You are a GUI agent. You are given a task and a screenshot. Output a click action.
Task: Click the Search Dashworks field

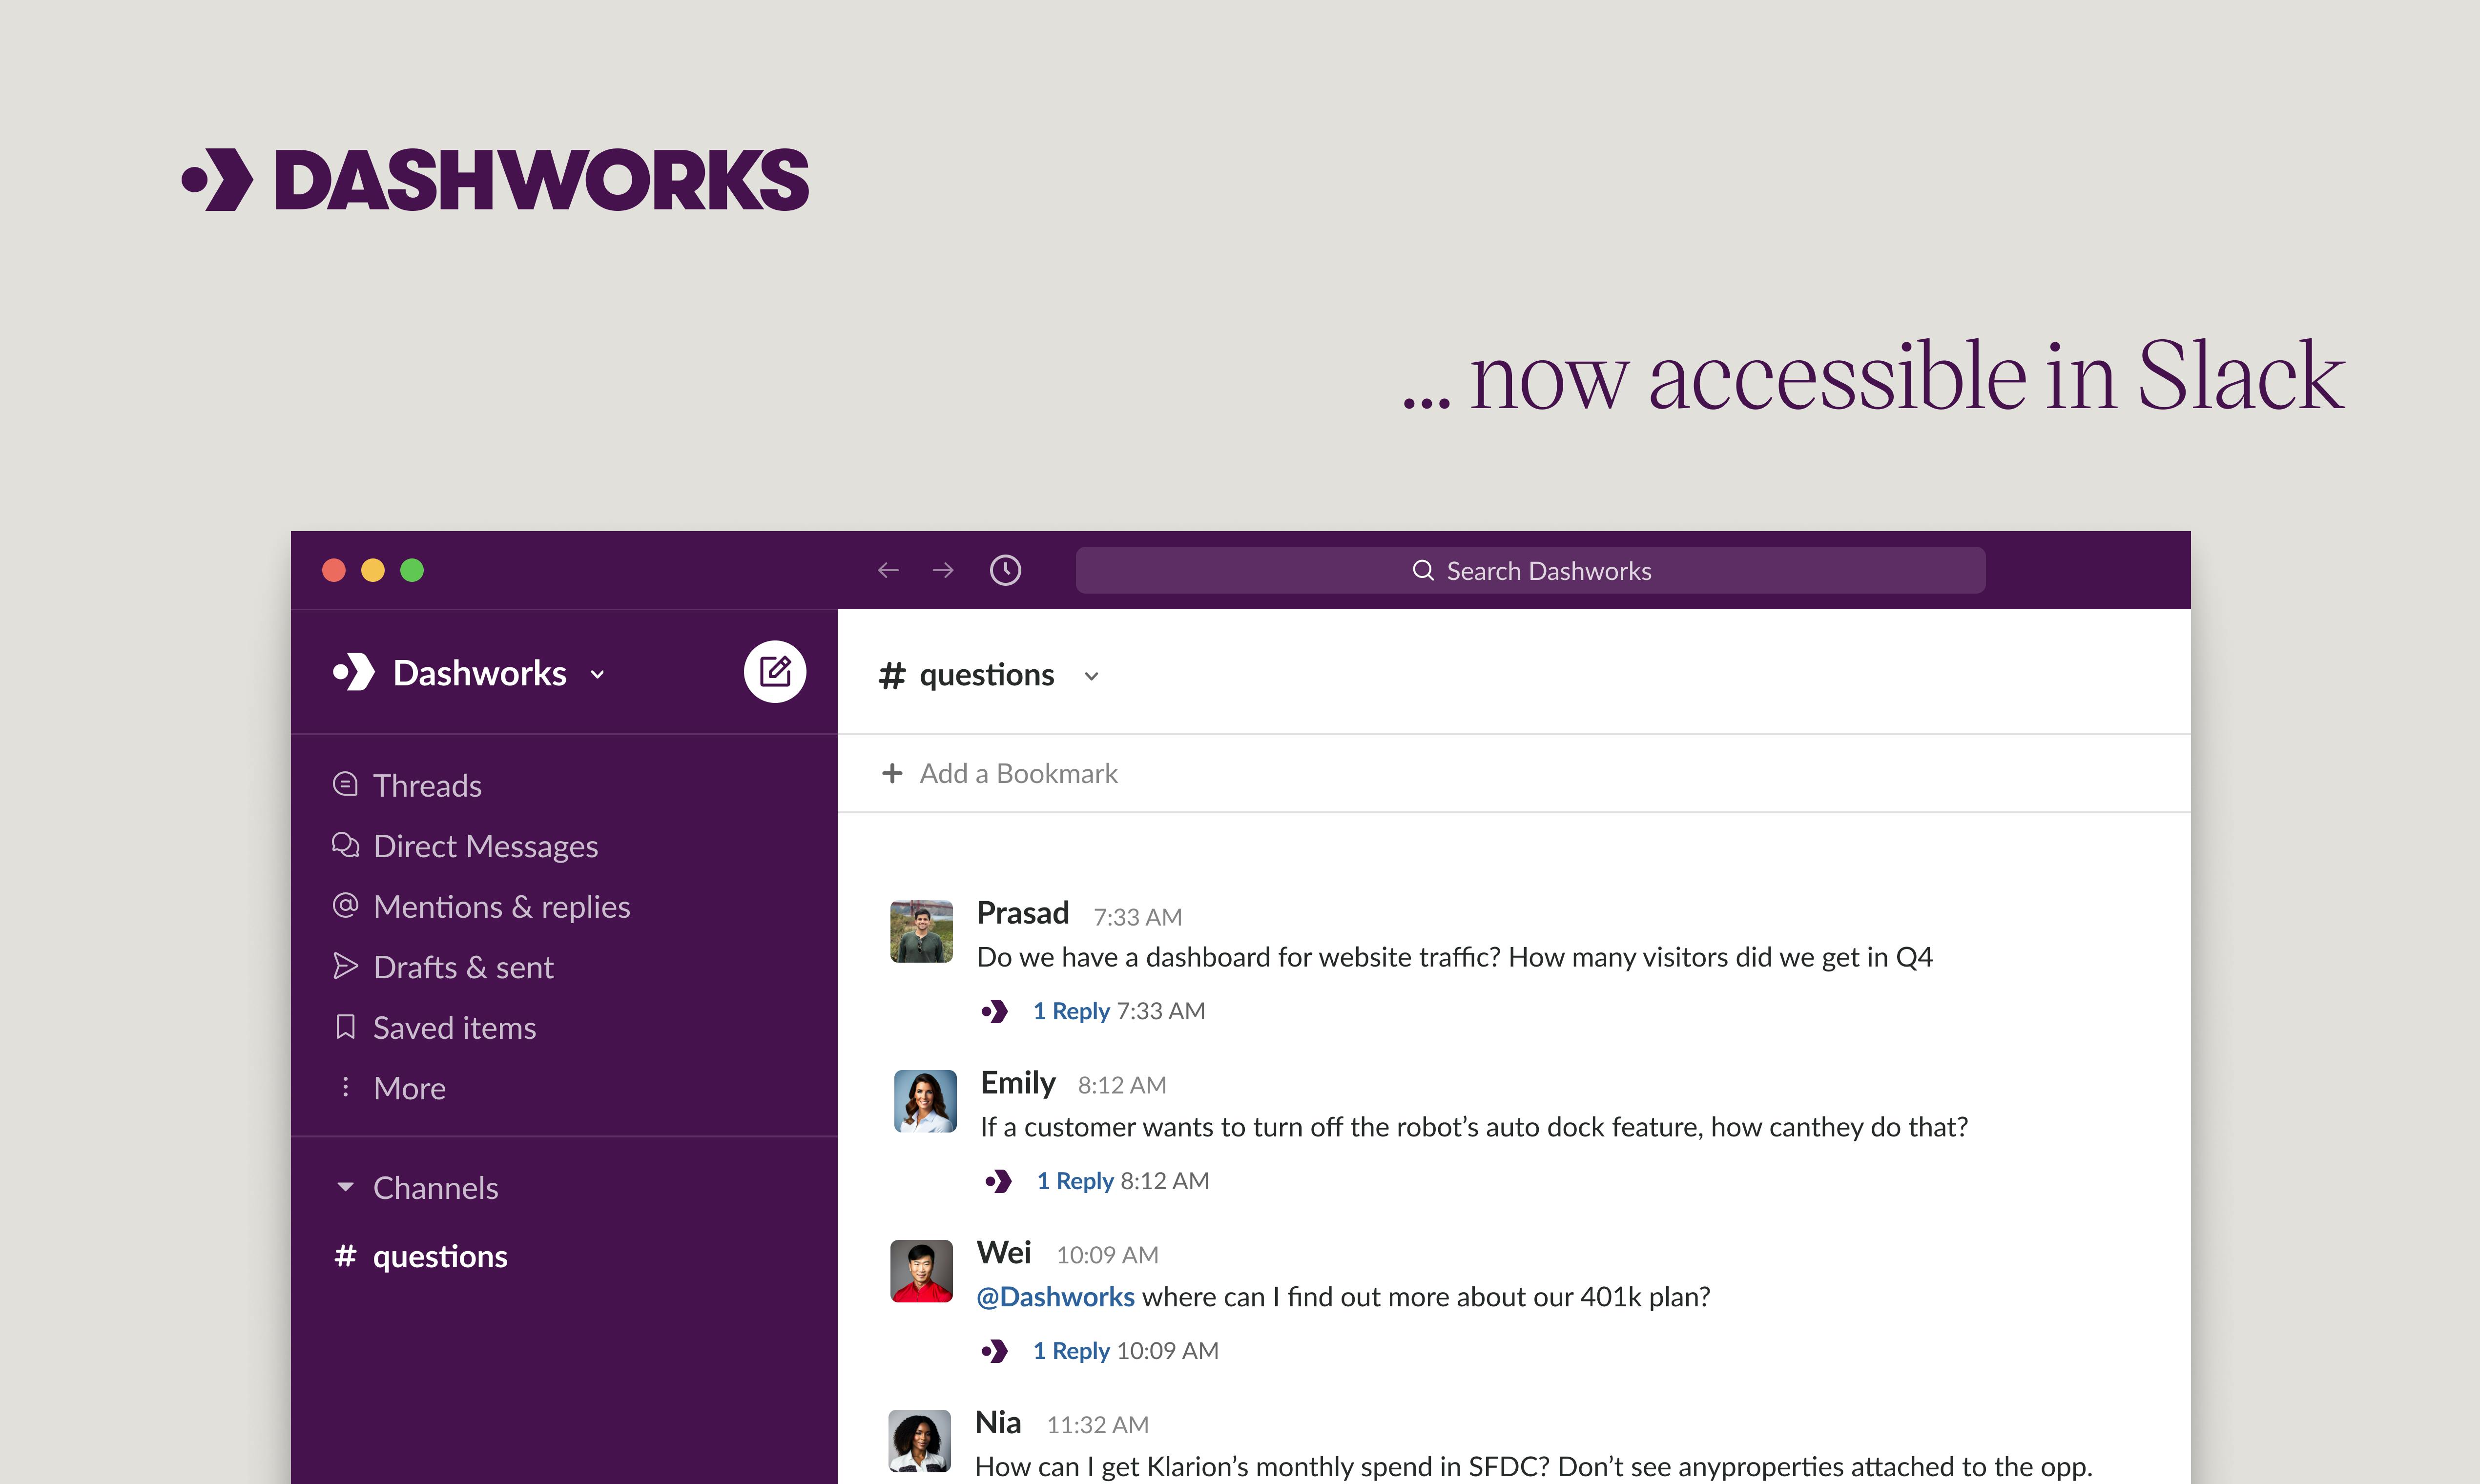1530,570
